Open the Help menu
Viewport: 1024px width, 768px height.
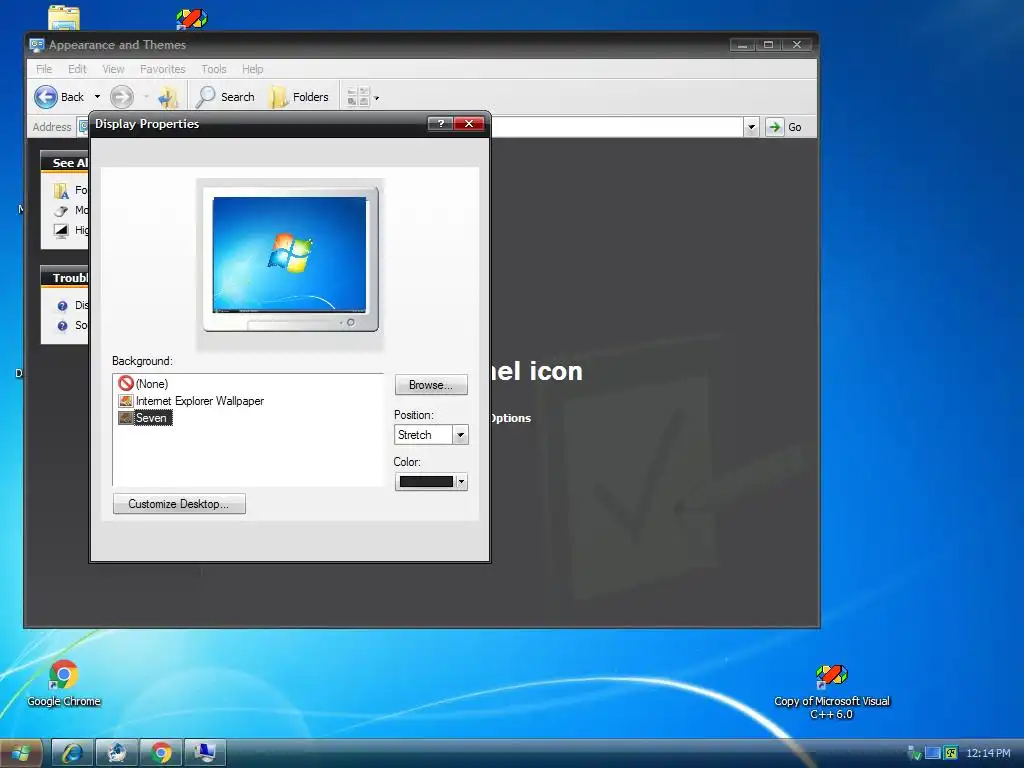click(x=253, y=69)
